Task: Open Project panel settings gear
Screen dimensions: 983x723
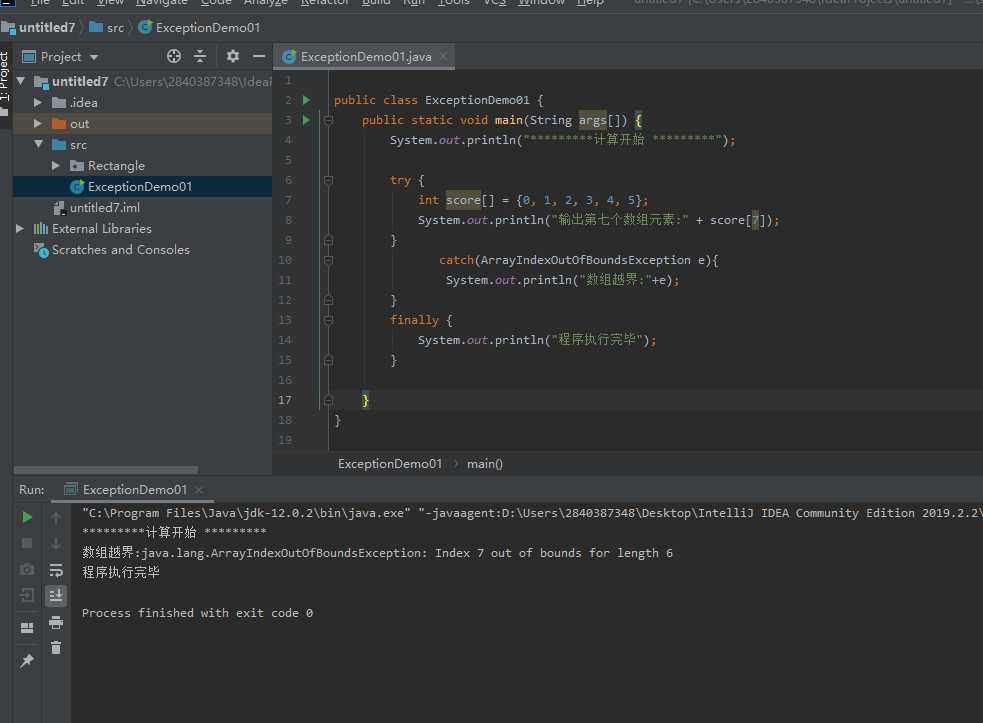Action: click(x=233, y=56)
